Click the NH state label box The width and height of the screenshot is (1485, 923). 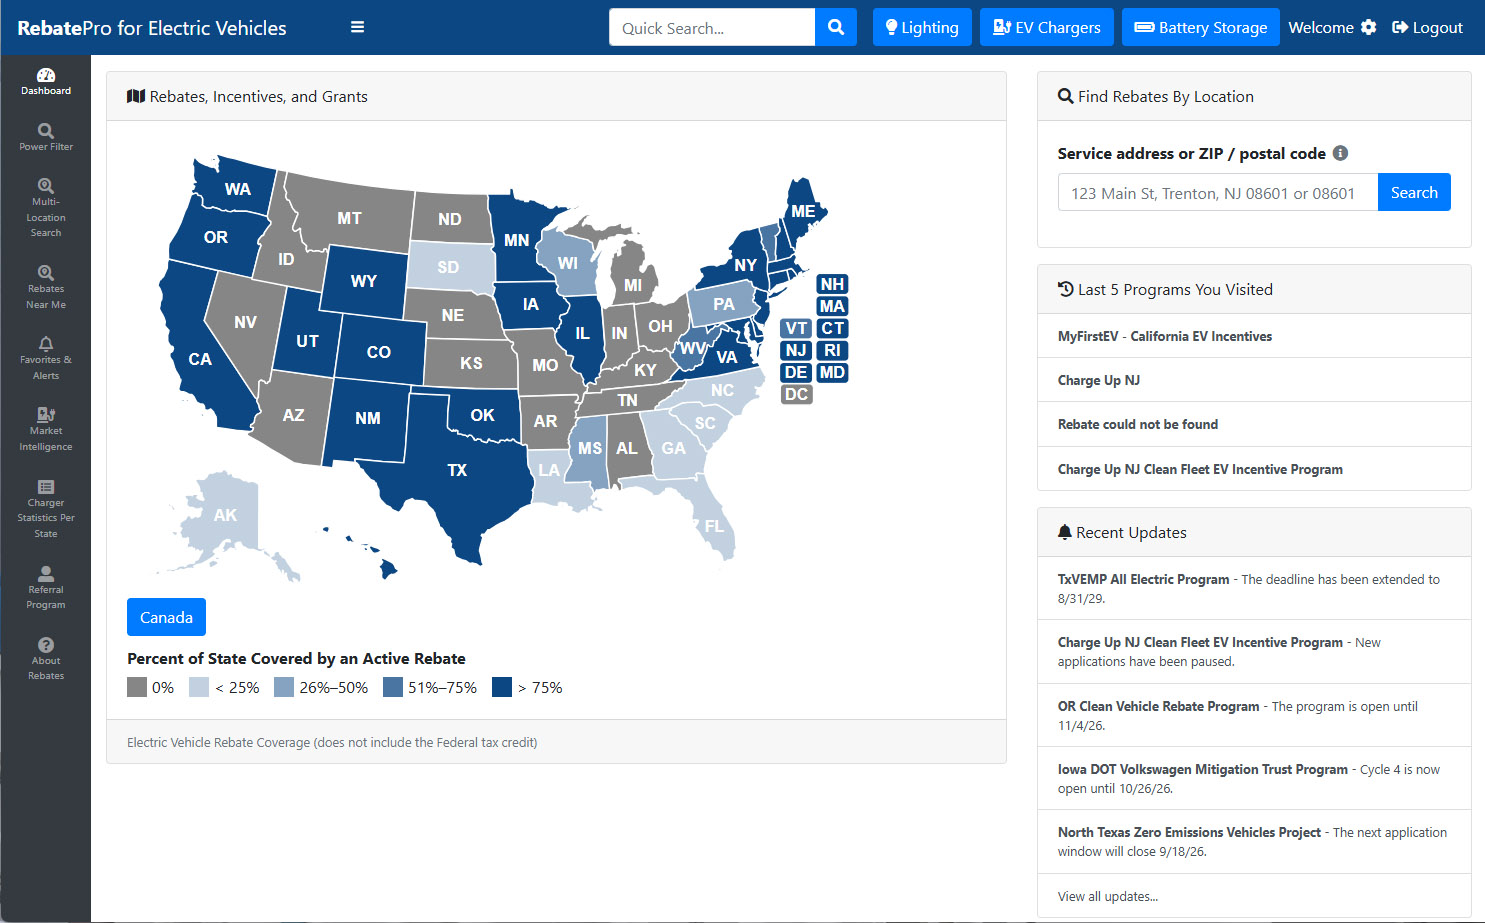[x=832, y=284]
